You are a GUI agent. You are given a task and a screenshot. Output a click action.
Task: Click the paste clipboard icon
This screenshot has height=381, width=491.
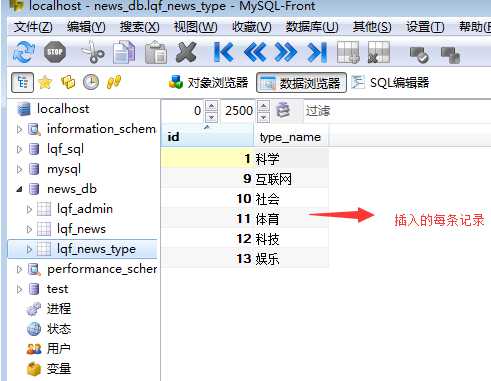pyautogui.click(x=156, y=52)
